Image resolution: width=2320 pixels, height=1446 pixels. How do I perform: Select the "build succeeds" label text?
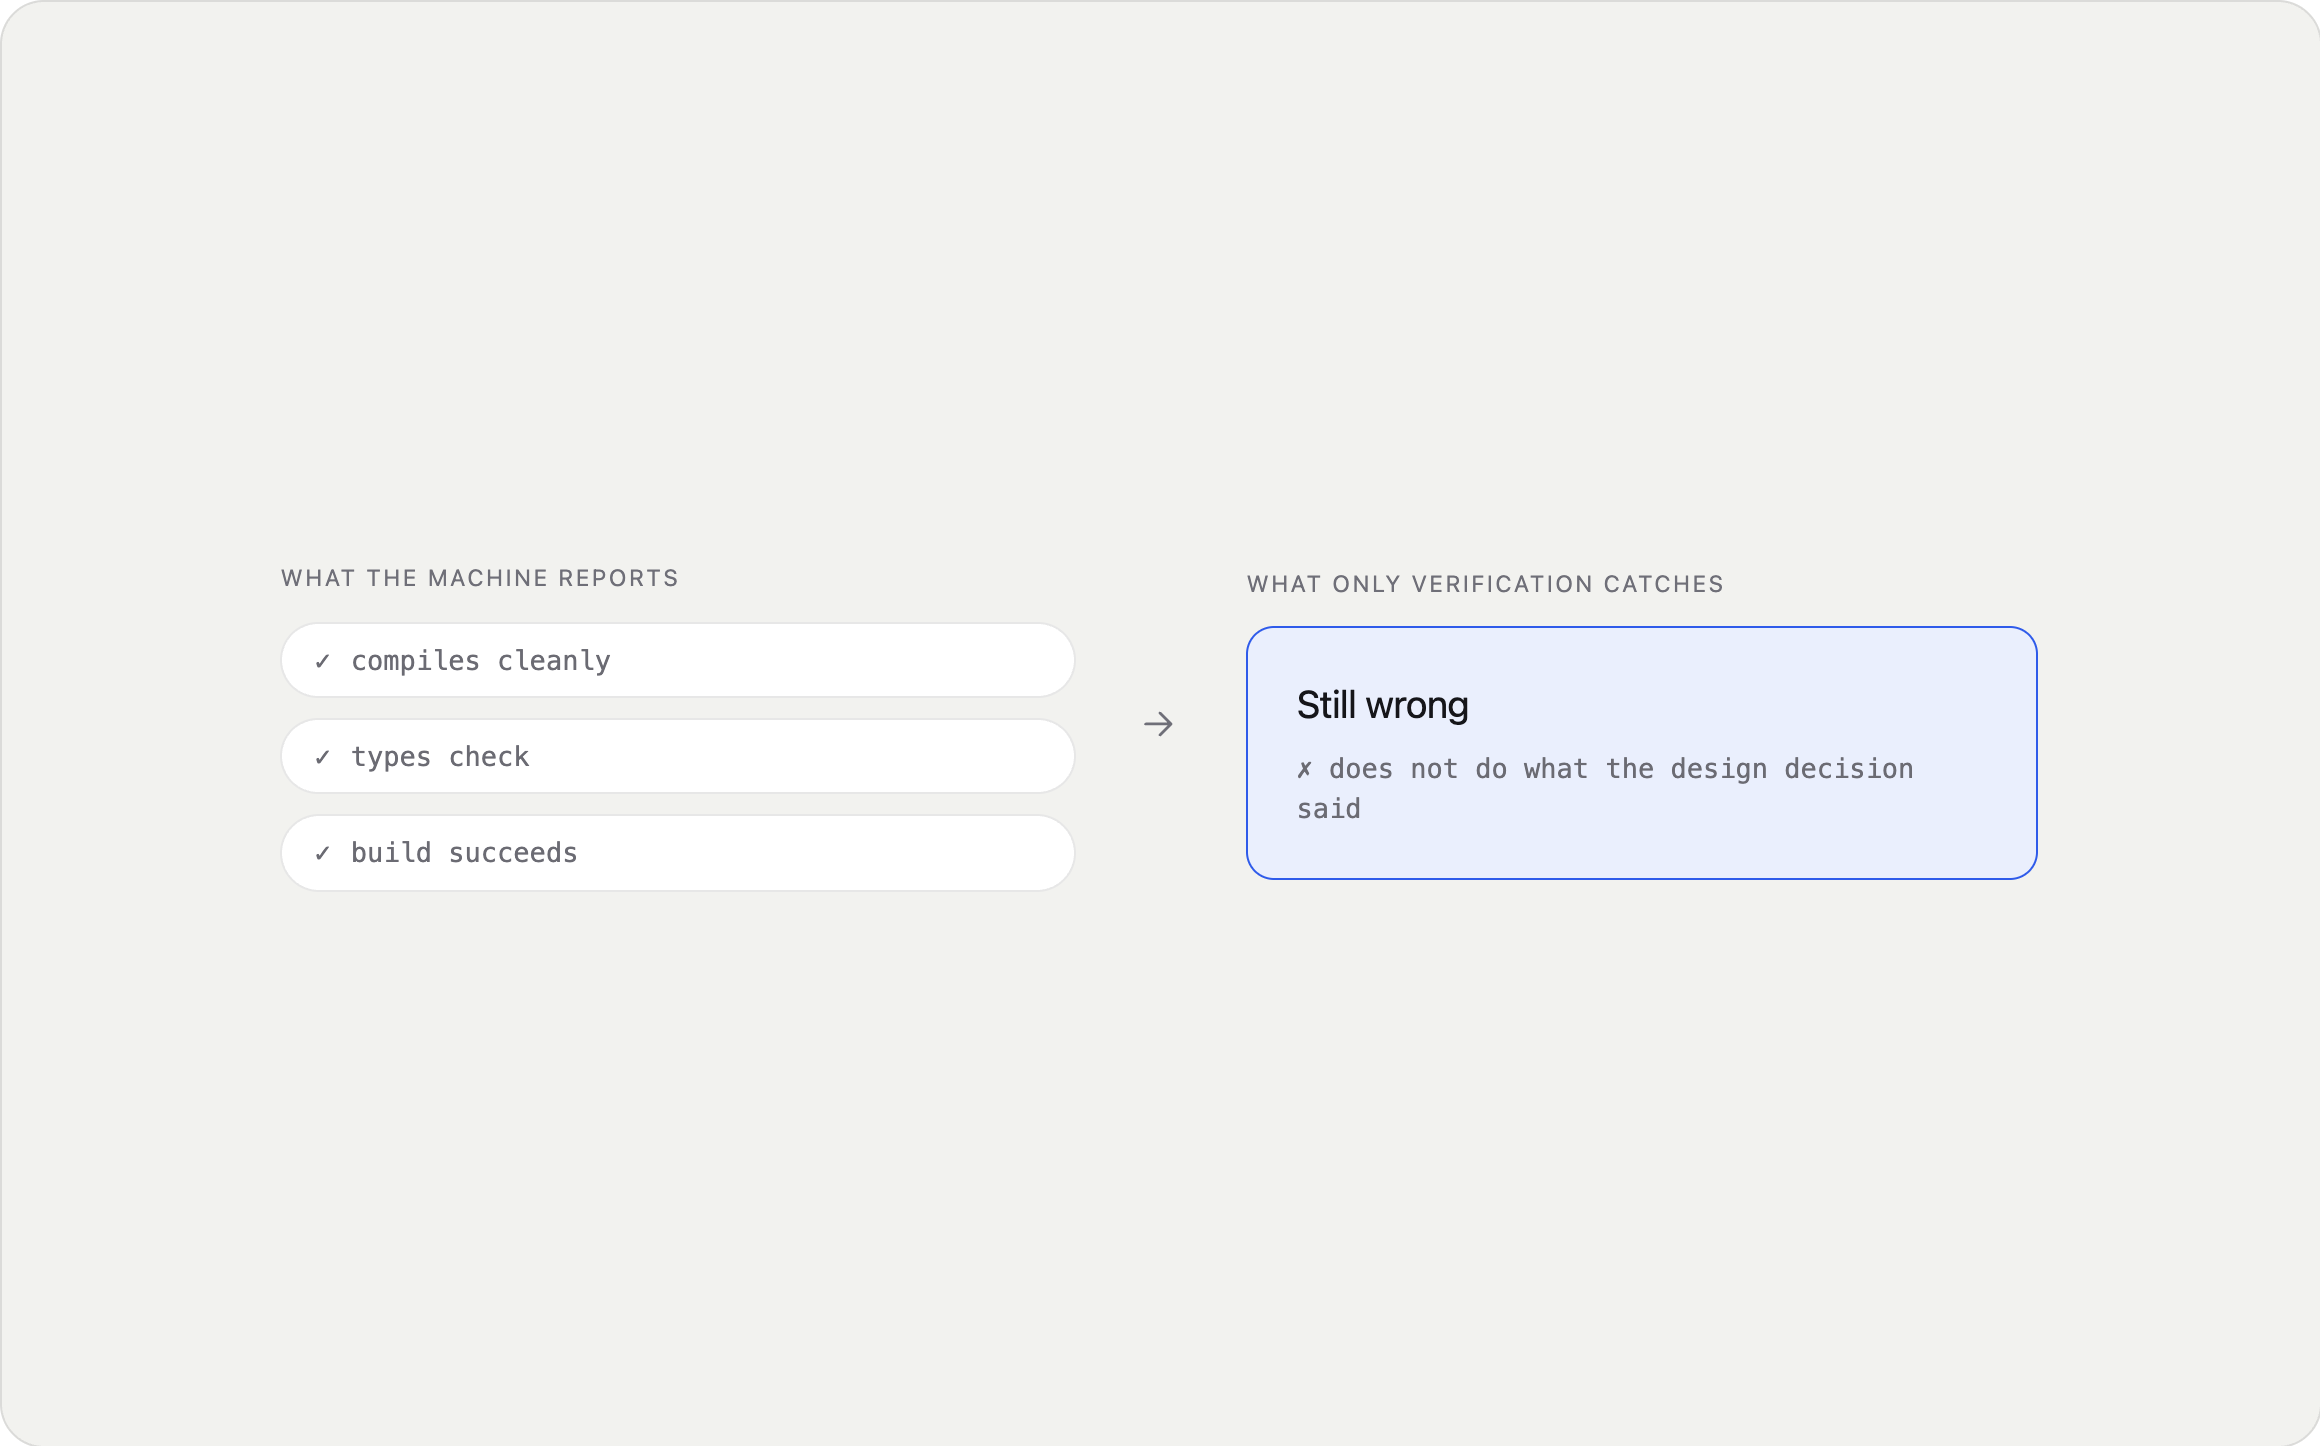click(x=464, y=853)
